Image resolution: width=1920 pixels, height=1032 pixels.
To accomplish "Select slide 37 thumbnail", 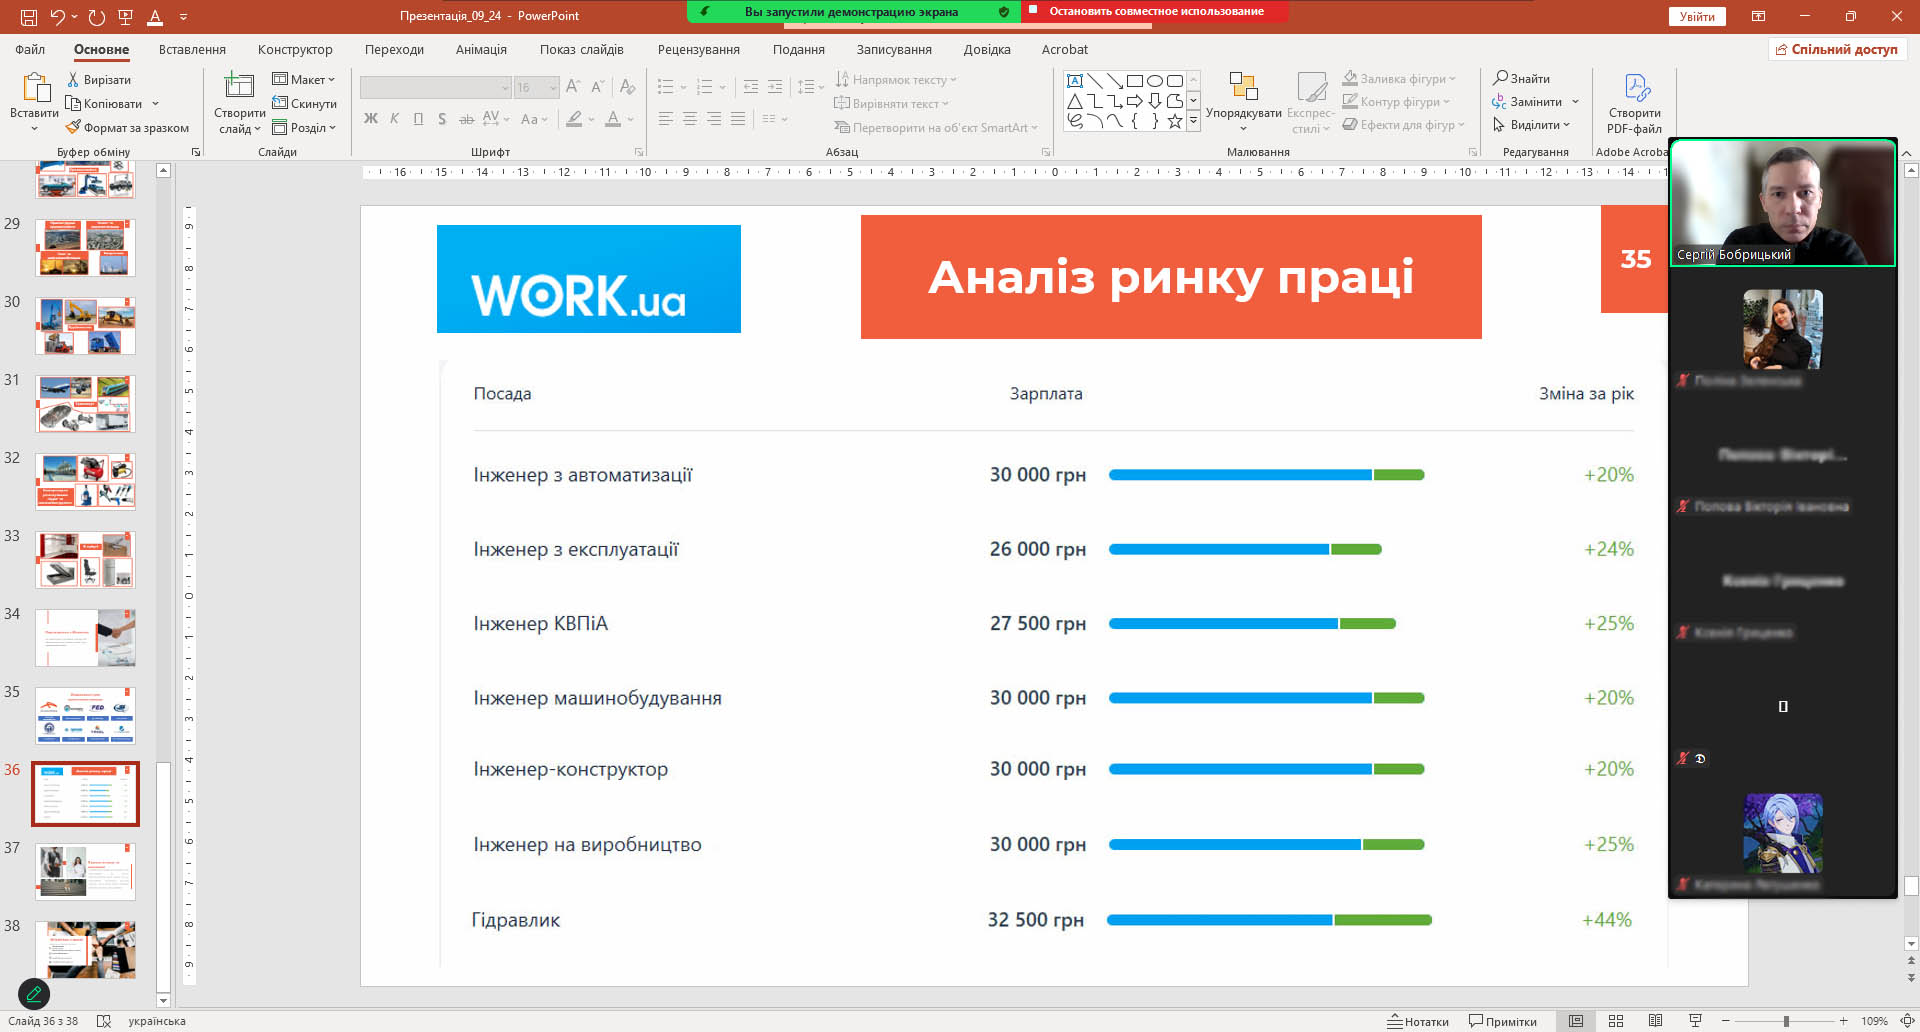I will (x=85, y=872).
